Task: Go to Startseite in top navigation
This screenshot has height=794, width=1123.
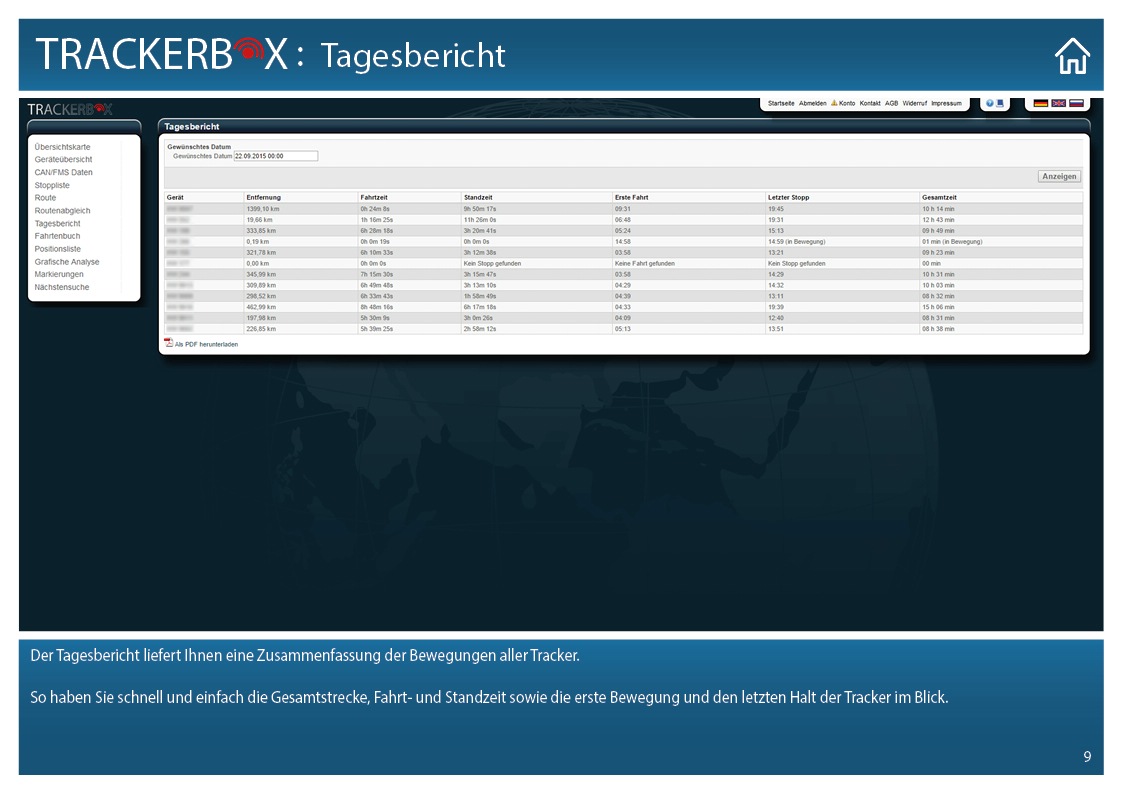Action: [781, 103]
